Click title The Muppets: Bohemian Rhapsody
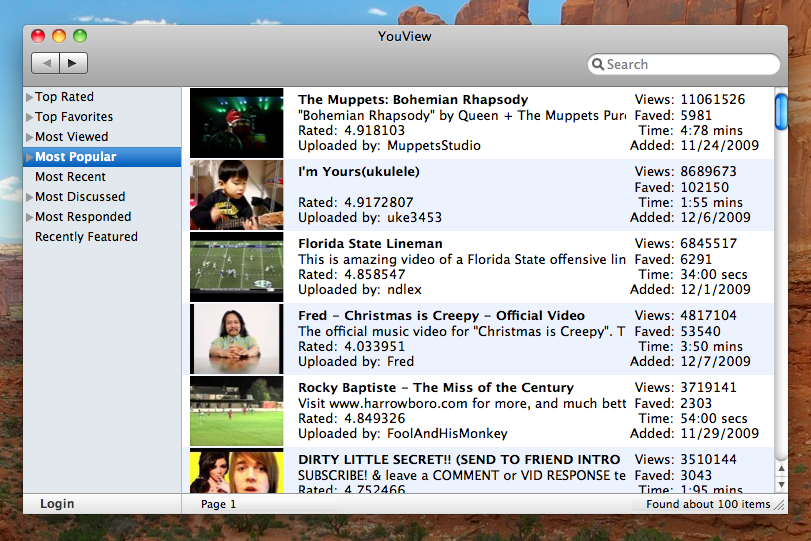 pyautogui.click(x=413, y=99)
